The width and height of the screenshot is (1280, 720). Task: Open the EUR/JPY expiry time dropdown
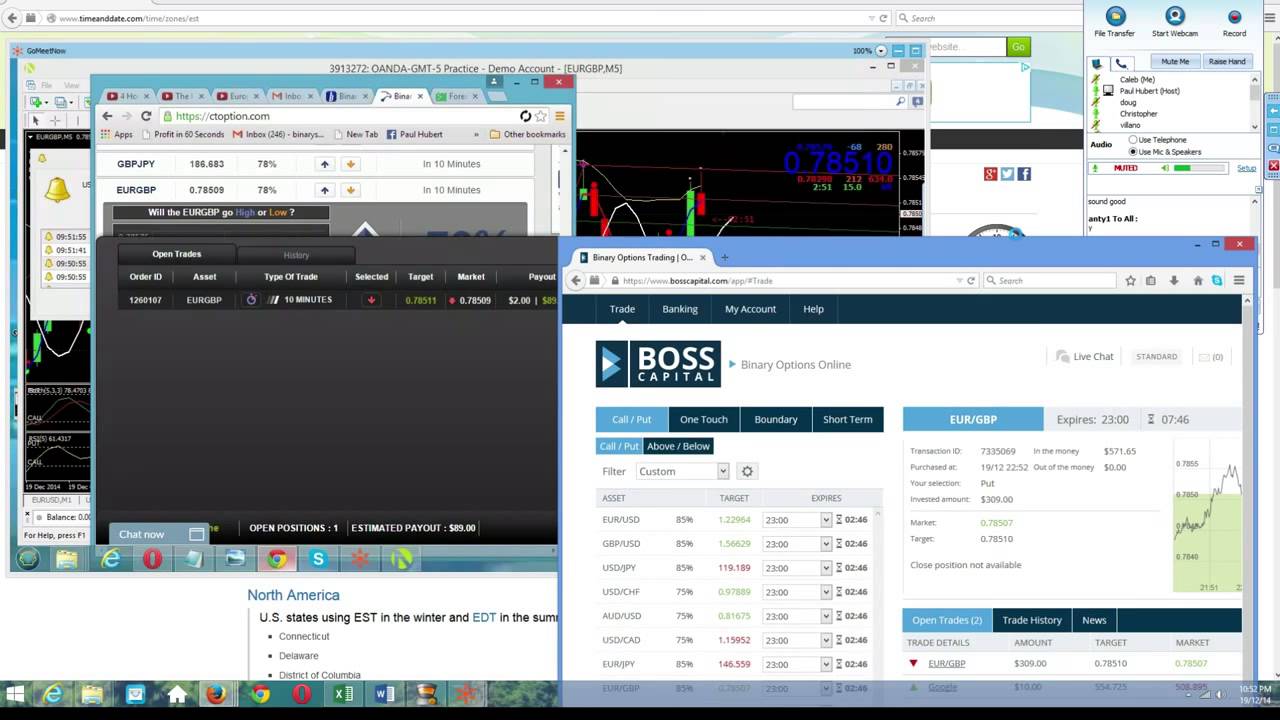click(x=798, y=664)
